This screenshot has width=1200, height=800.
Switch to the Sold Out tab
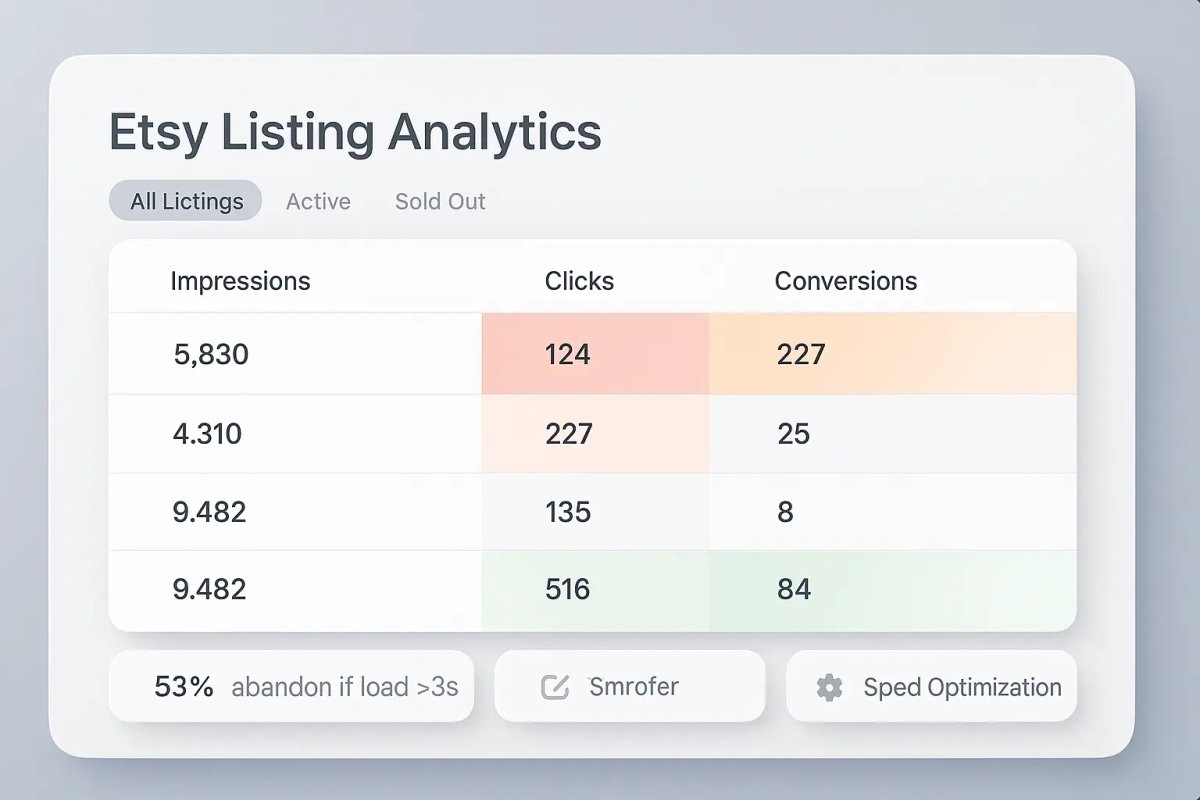point(440,201)
